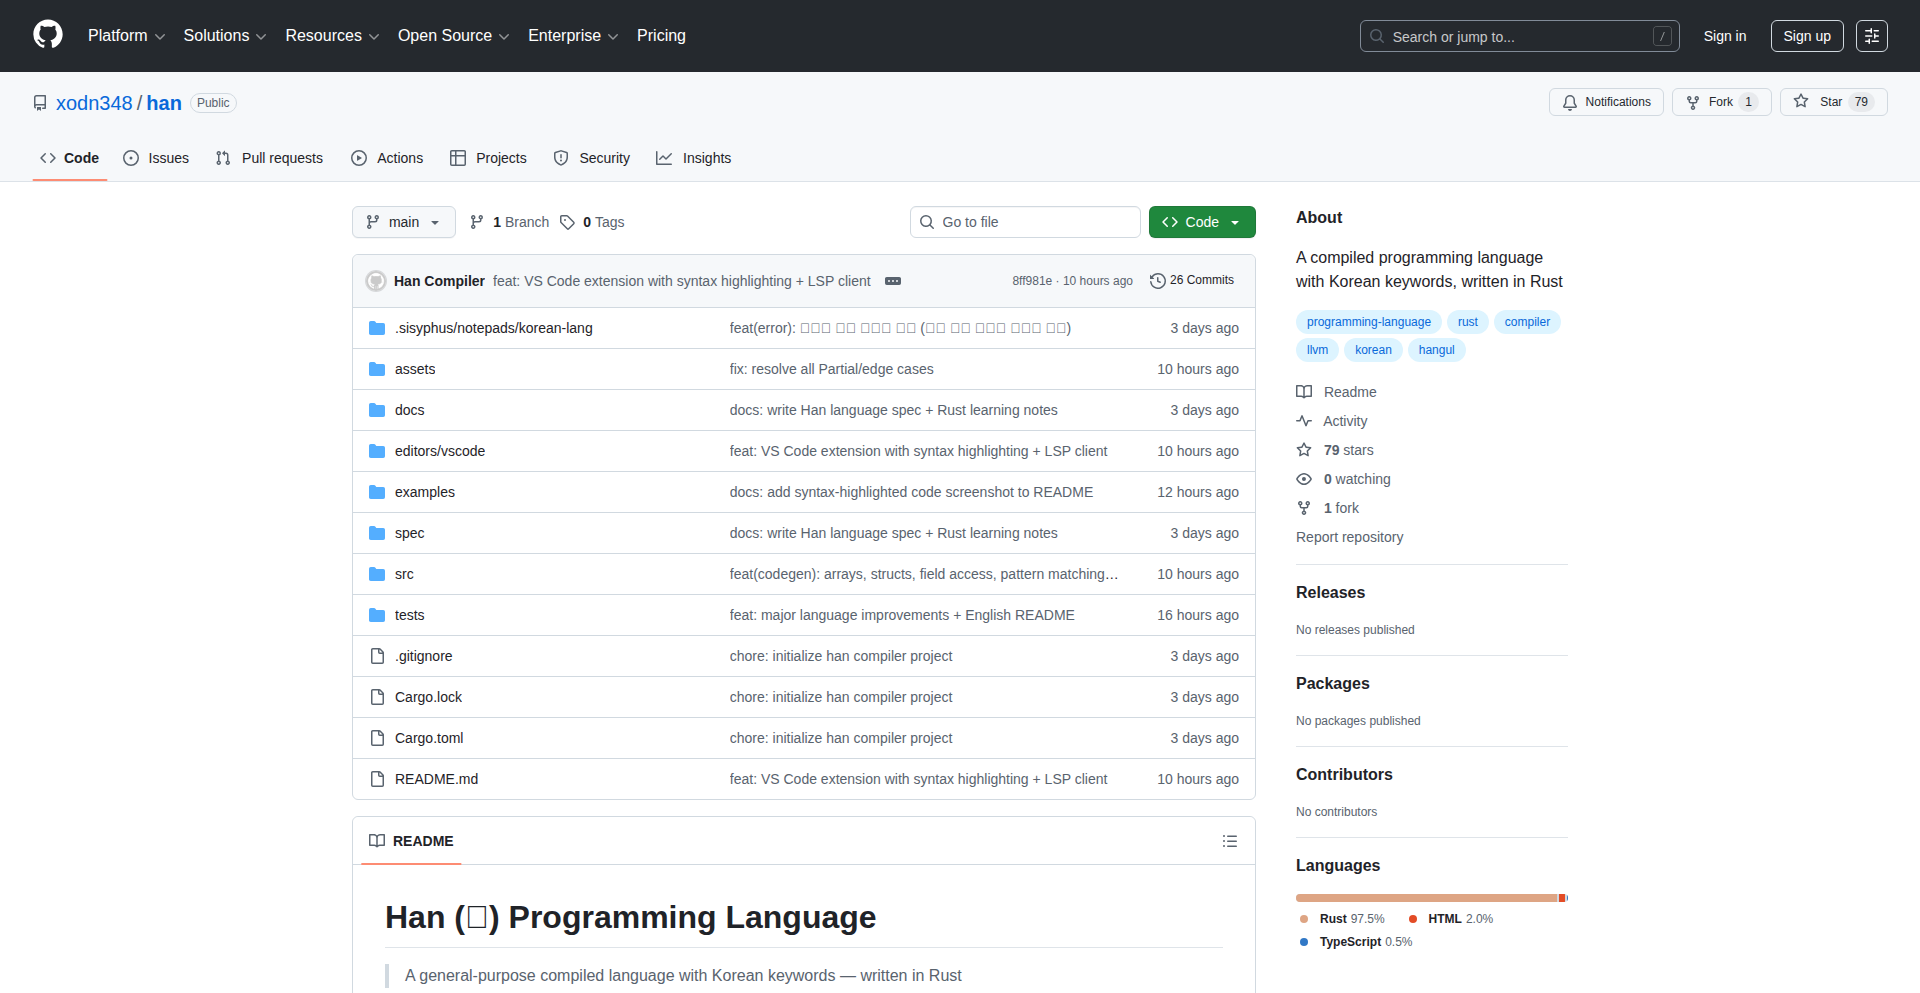Switch to the Pull requests tab
Viewport: 1920px width, 993px height.
pos(269,158)
